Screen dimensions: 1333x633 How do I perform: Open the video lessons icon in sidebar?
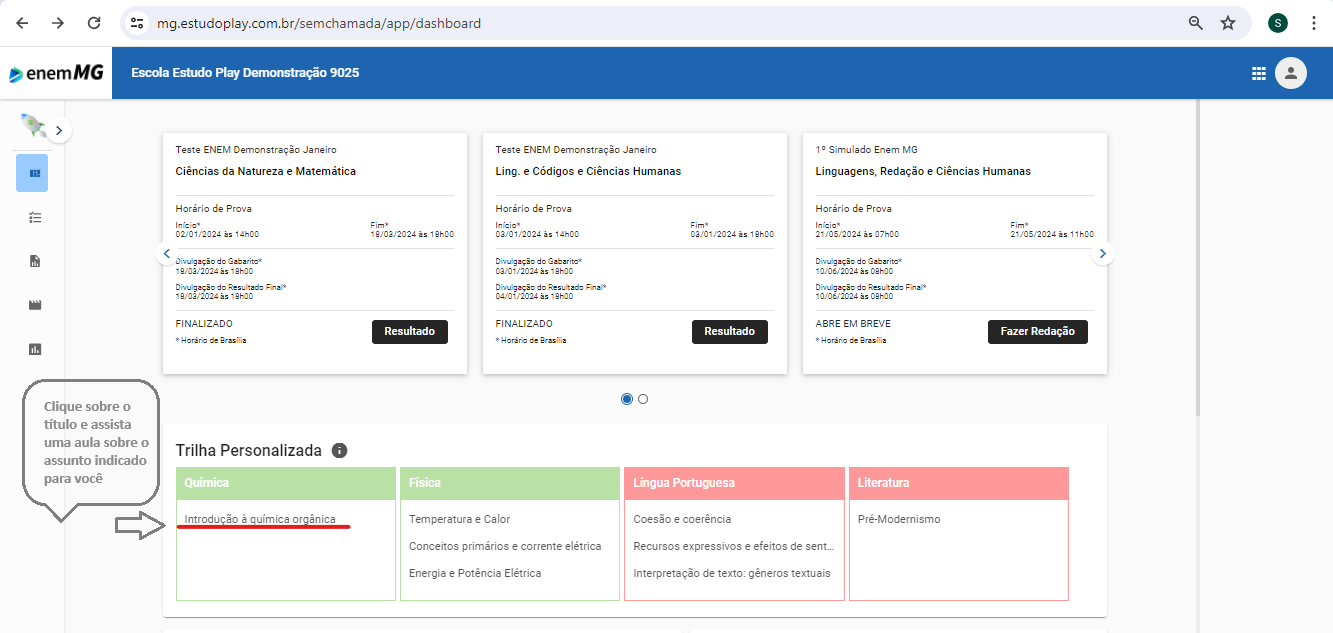point(35,305)
